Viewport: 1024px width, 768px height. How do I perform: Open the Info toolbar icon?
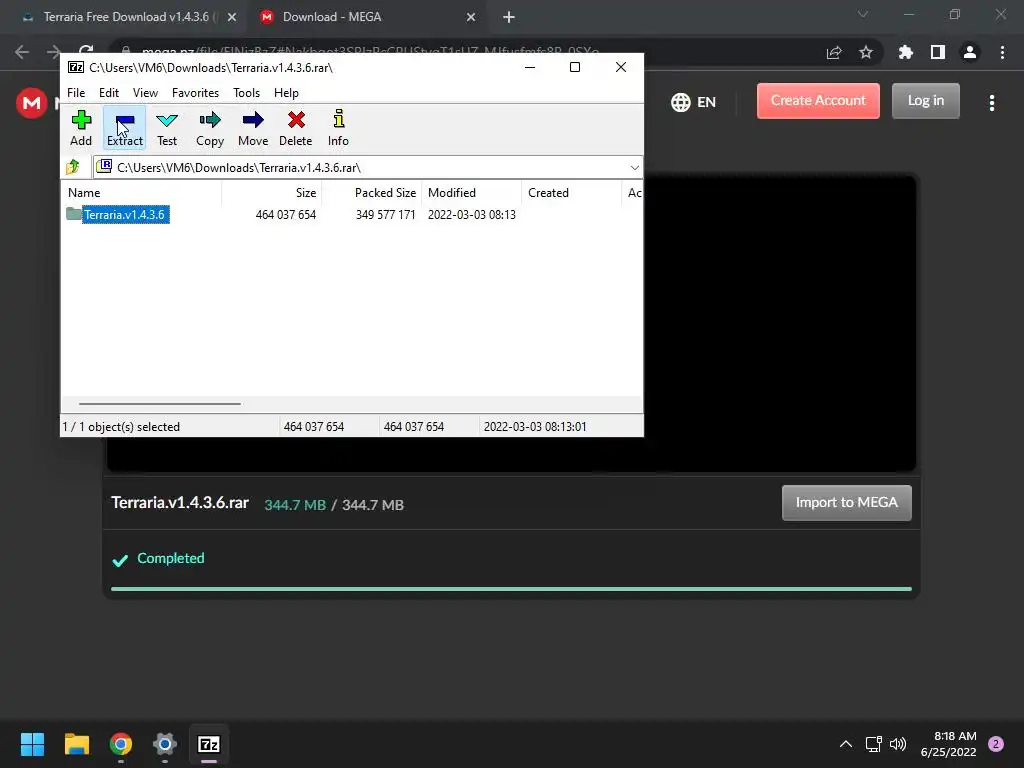point(338,127)
